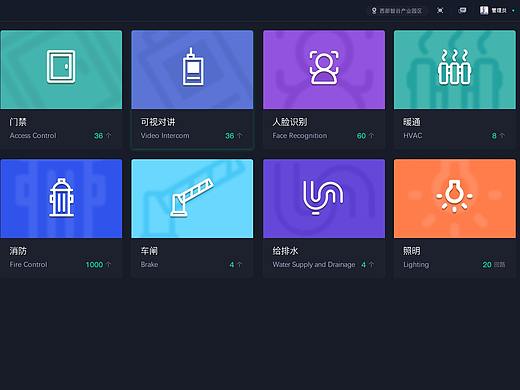Click the up arrow beside Water Supply's 4

click(x=371, y=264)
